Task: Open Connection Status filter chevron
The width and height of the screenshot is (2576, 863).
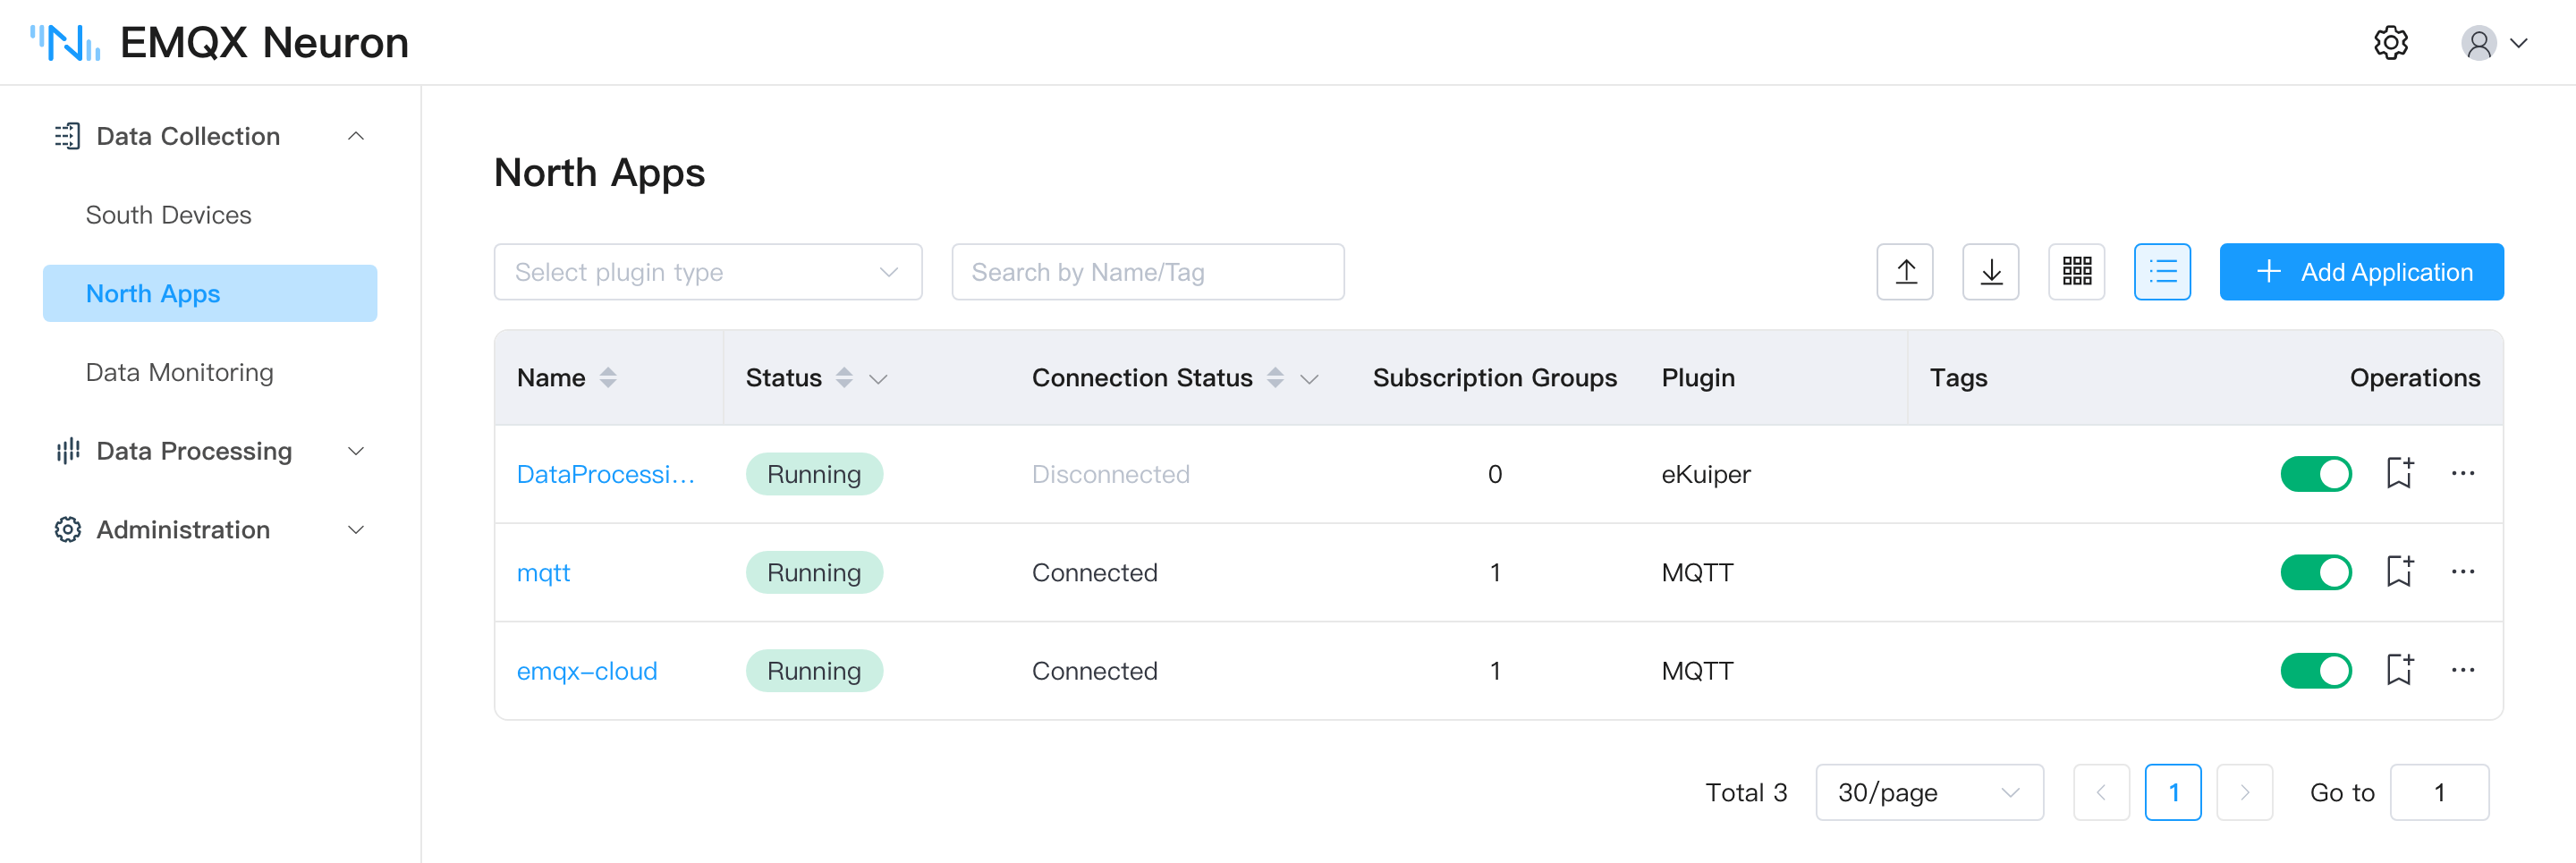Action: click(x=1309, y=379)
